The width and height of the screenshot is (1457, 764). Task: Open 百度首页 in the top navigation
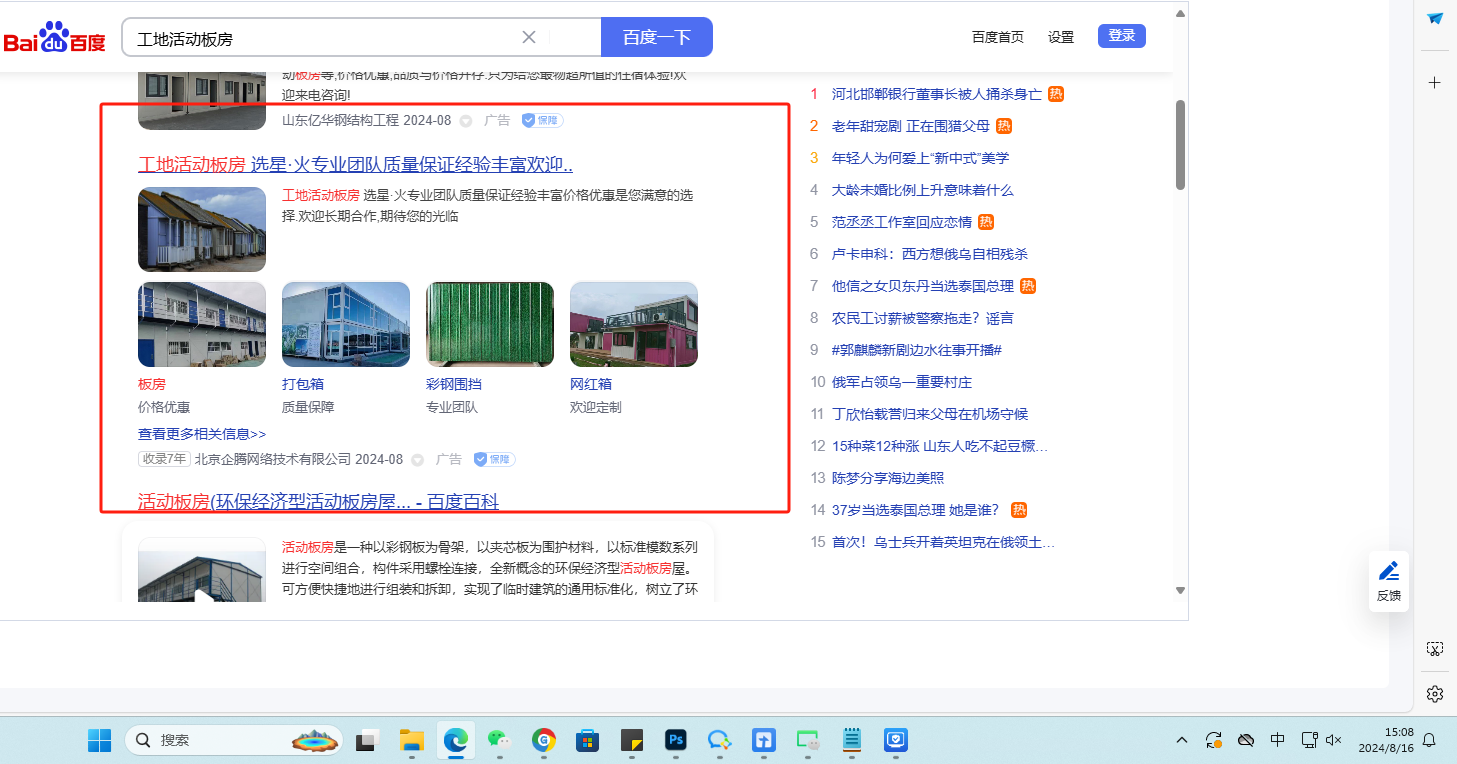997,37
